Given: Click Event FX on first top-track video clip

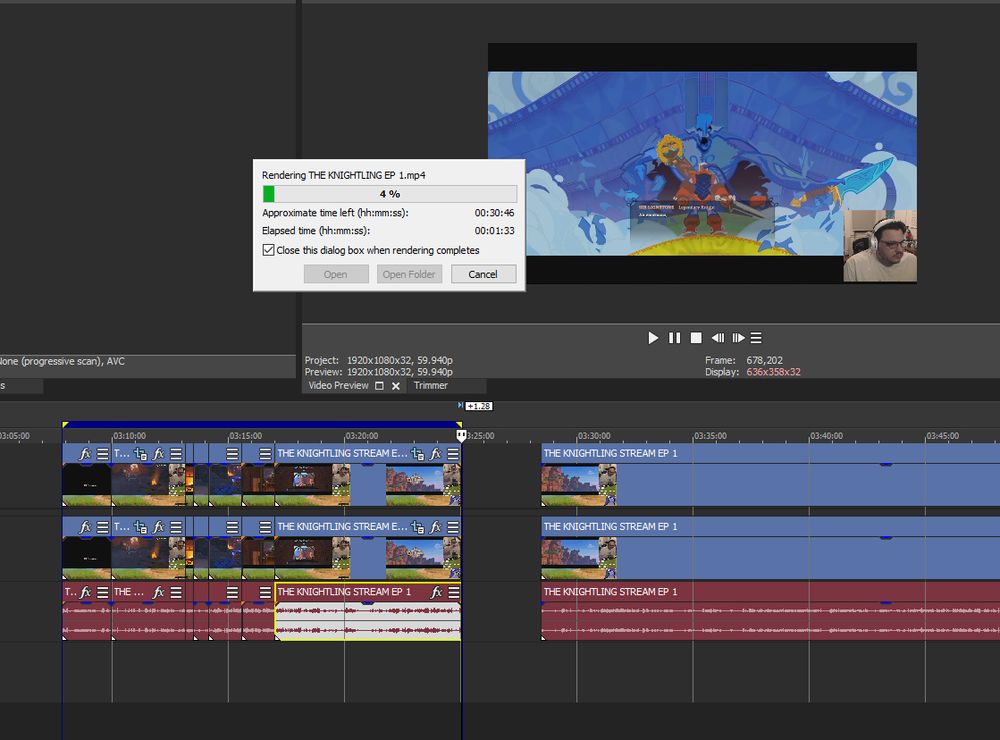Looking at the screenshot, I should 85,454.
